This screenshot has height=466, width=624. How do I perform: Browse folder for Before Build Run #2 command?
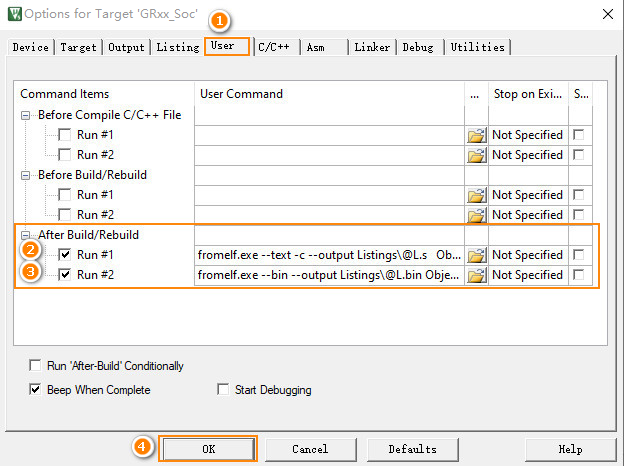pos(476,215)
